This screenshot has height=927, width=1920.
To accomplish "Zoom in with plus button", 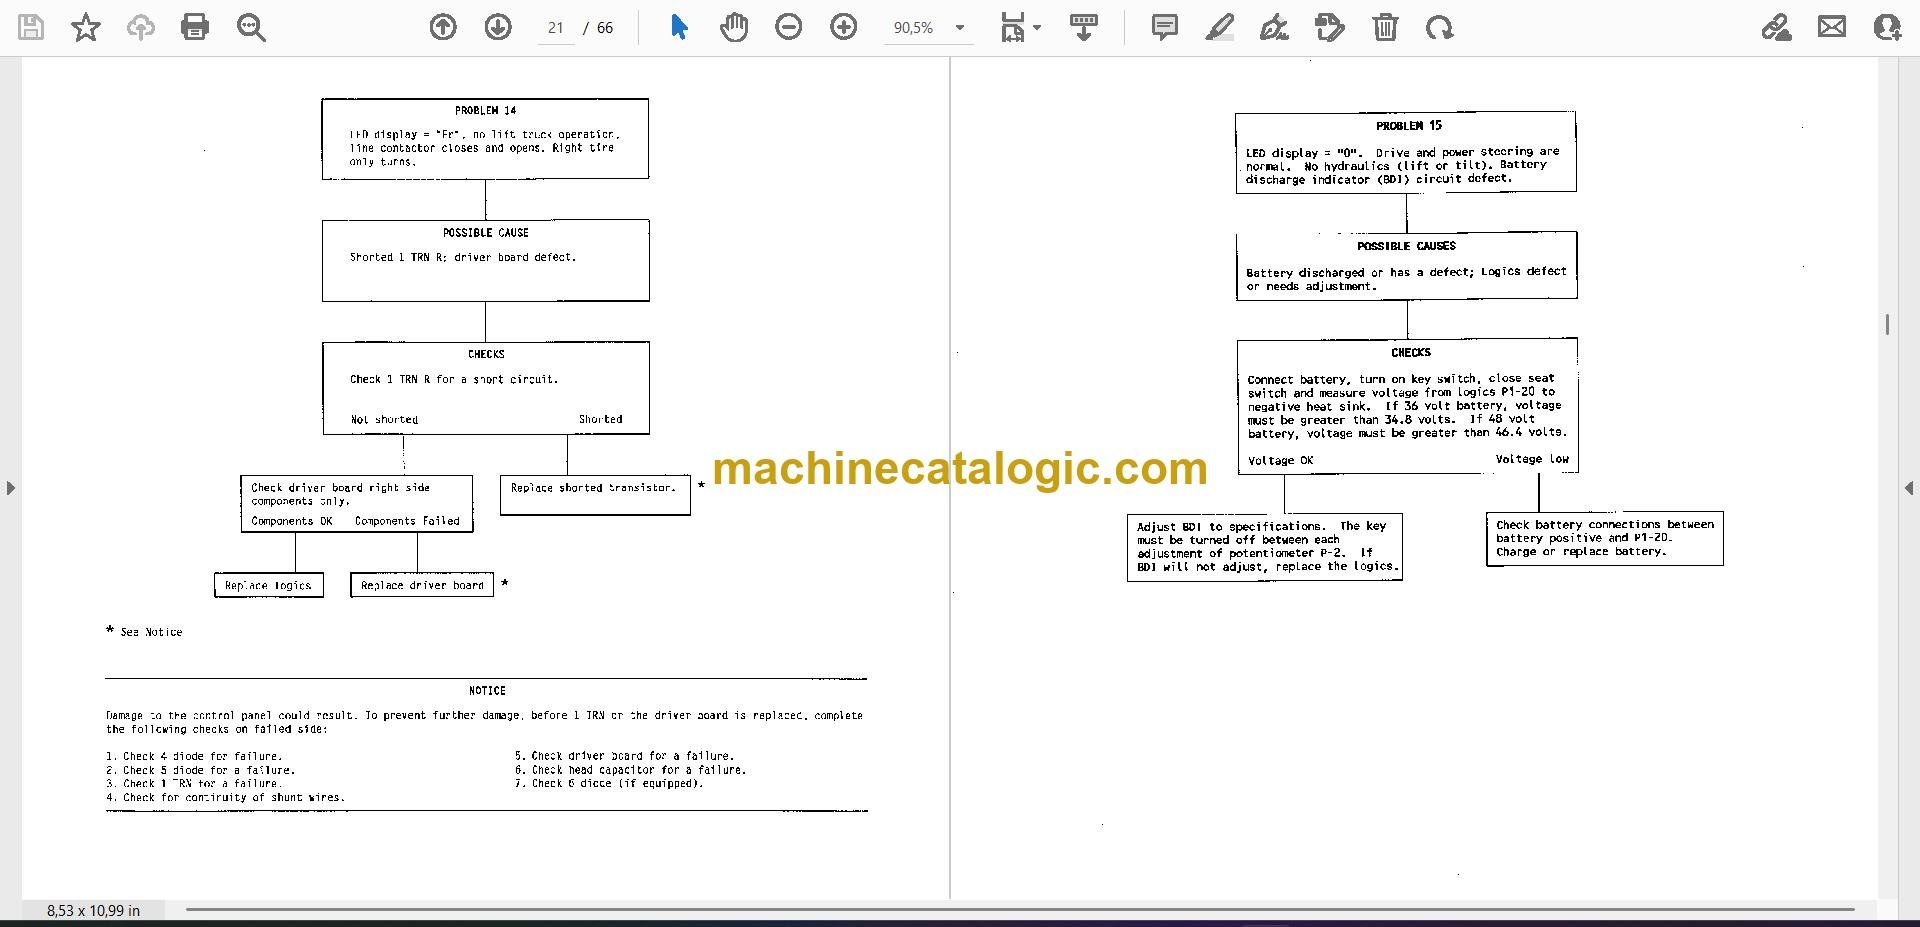I will (844, 27).
